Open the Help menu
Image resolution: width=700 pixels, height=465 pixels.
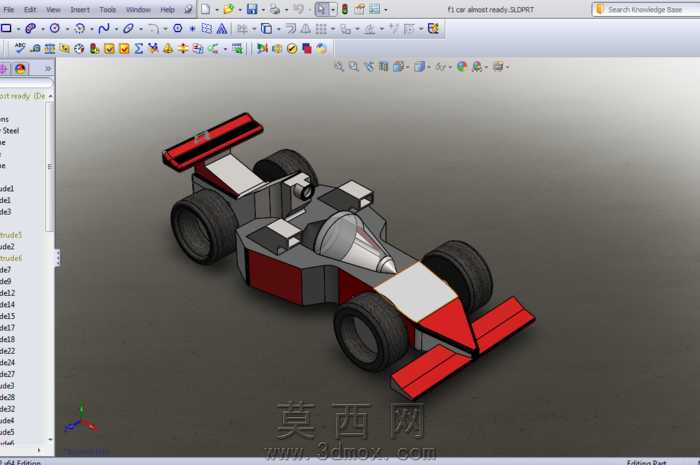167,9
